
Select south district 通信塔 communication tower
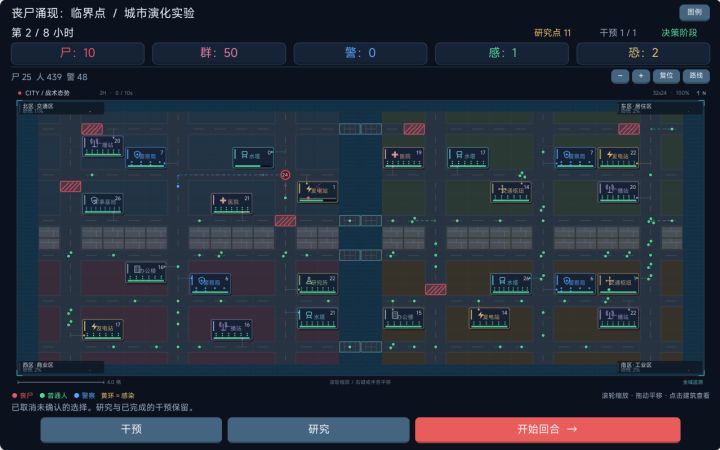(x=618, y=284)
